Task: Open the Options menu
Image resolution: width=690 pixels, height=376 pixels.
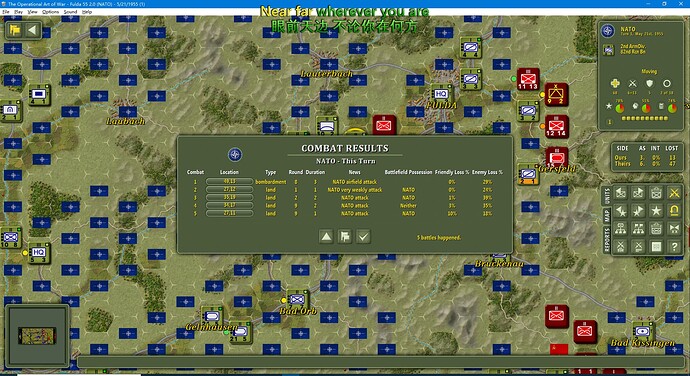Action: pos(51,12)
